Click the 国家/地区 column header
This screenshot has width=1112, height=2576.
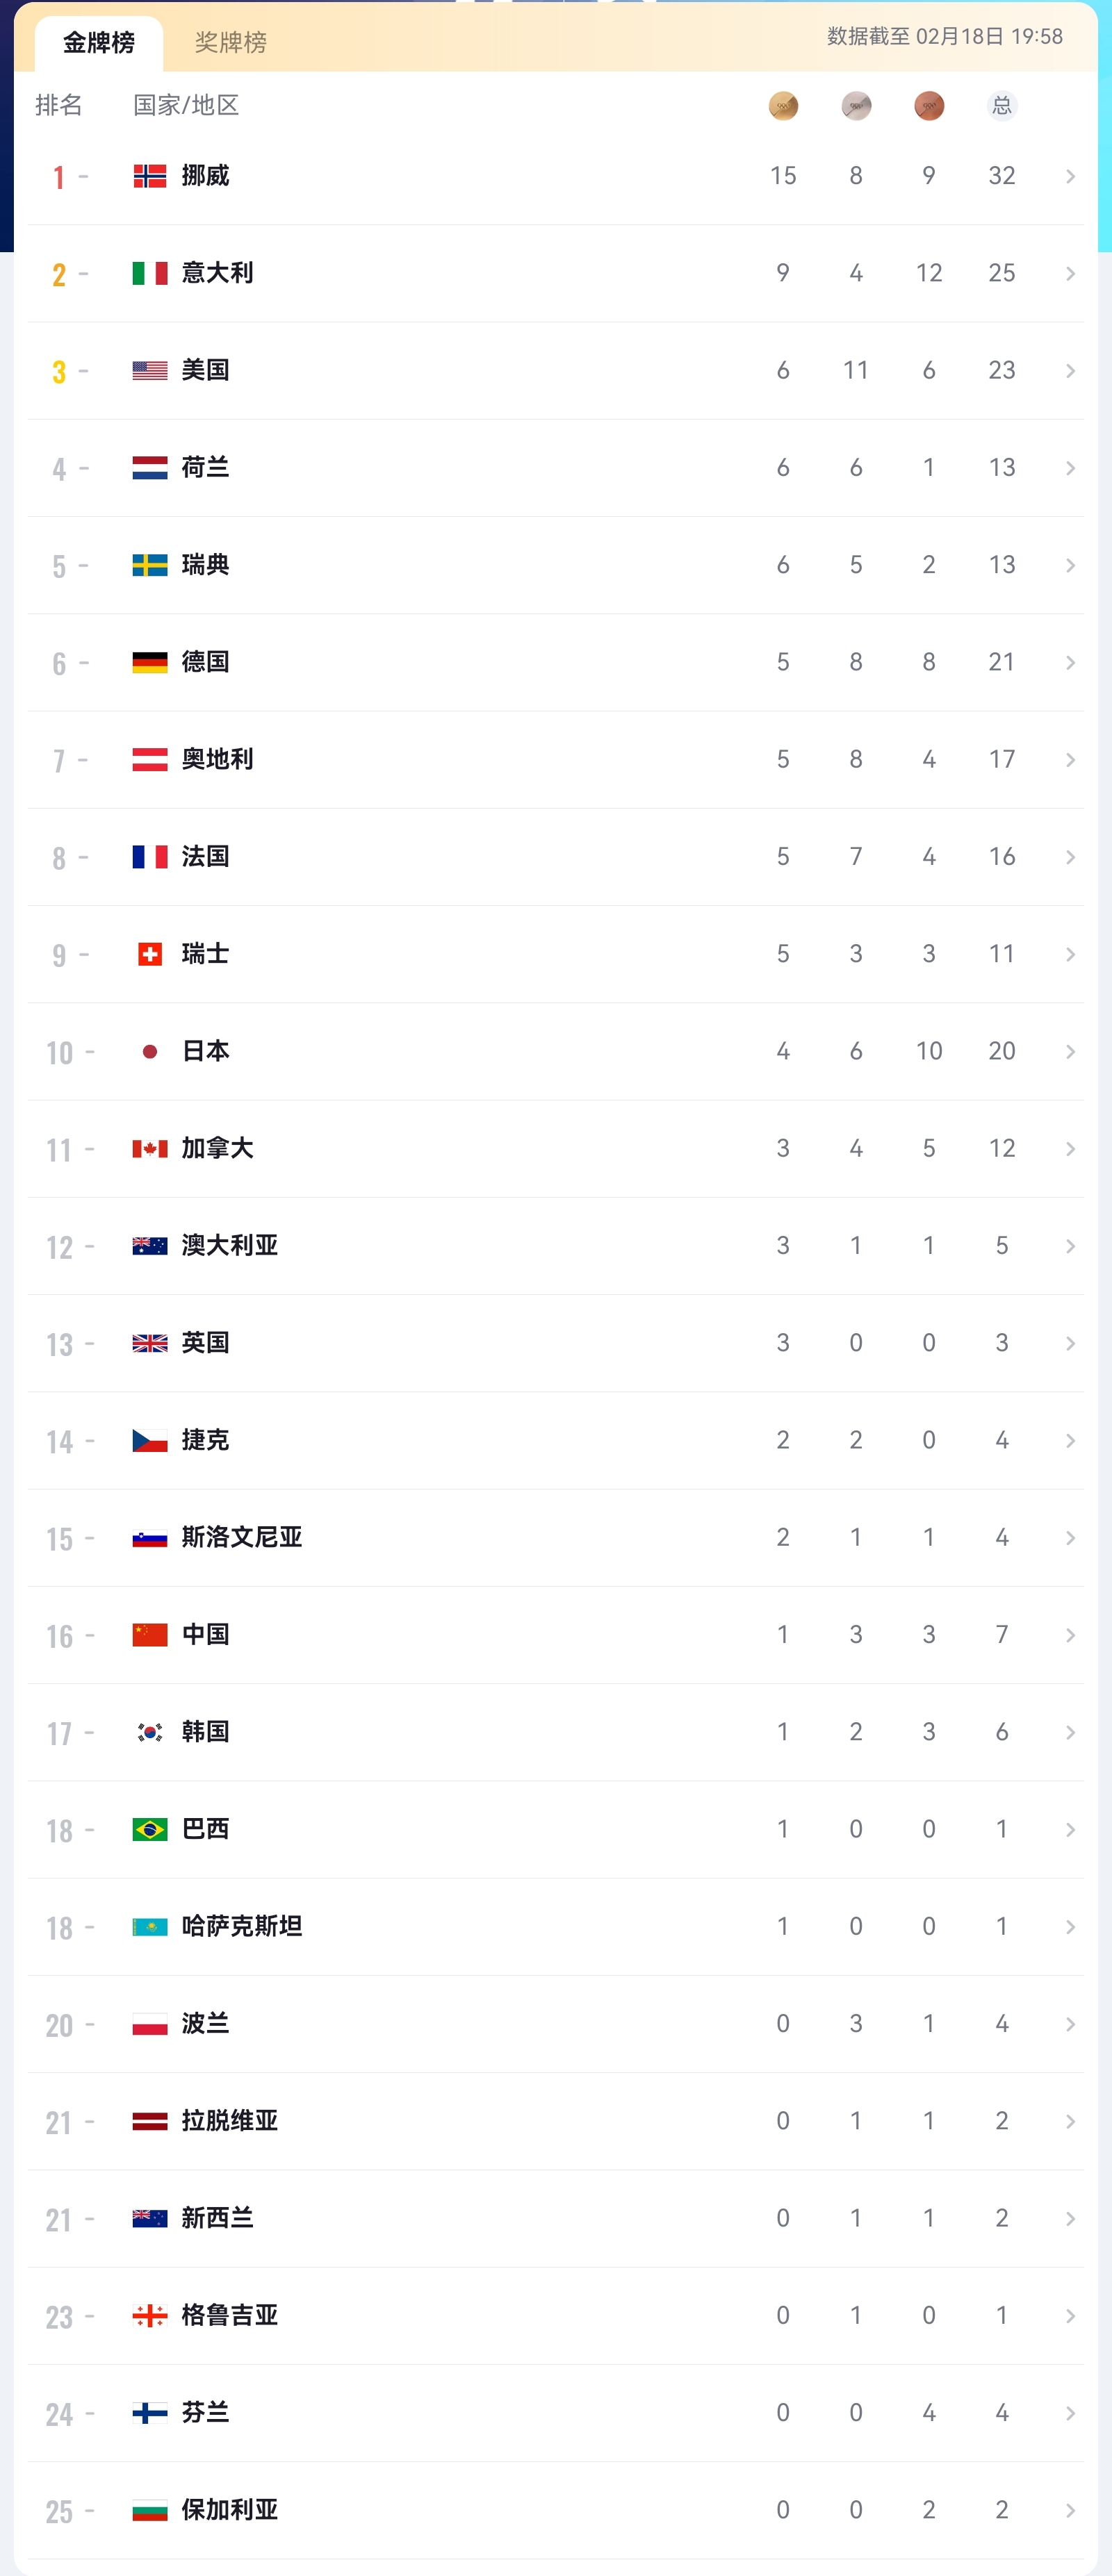(x=186, y=105)
